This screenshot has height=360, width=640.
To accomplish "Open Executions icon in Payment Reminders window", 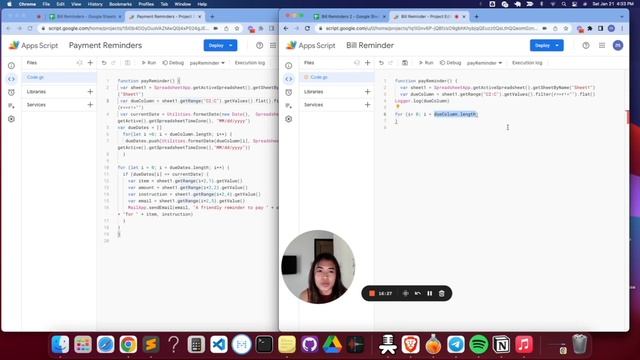I will click(11, 106).
